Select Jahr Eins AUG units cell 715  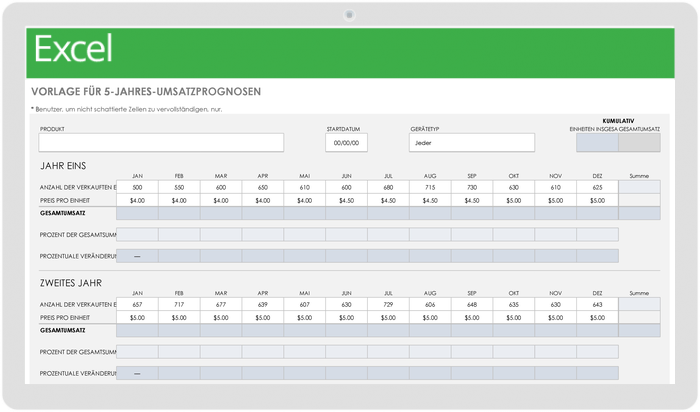[430, 187]
